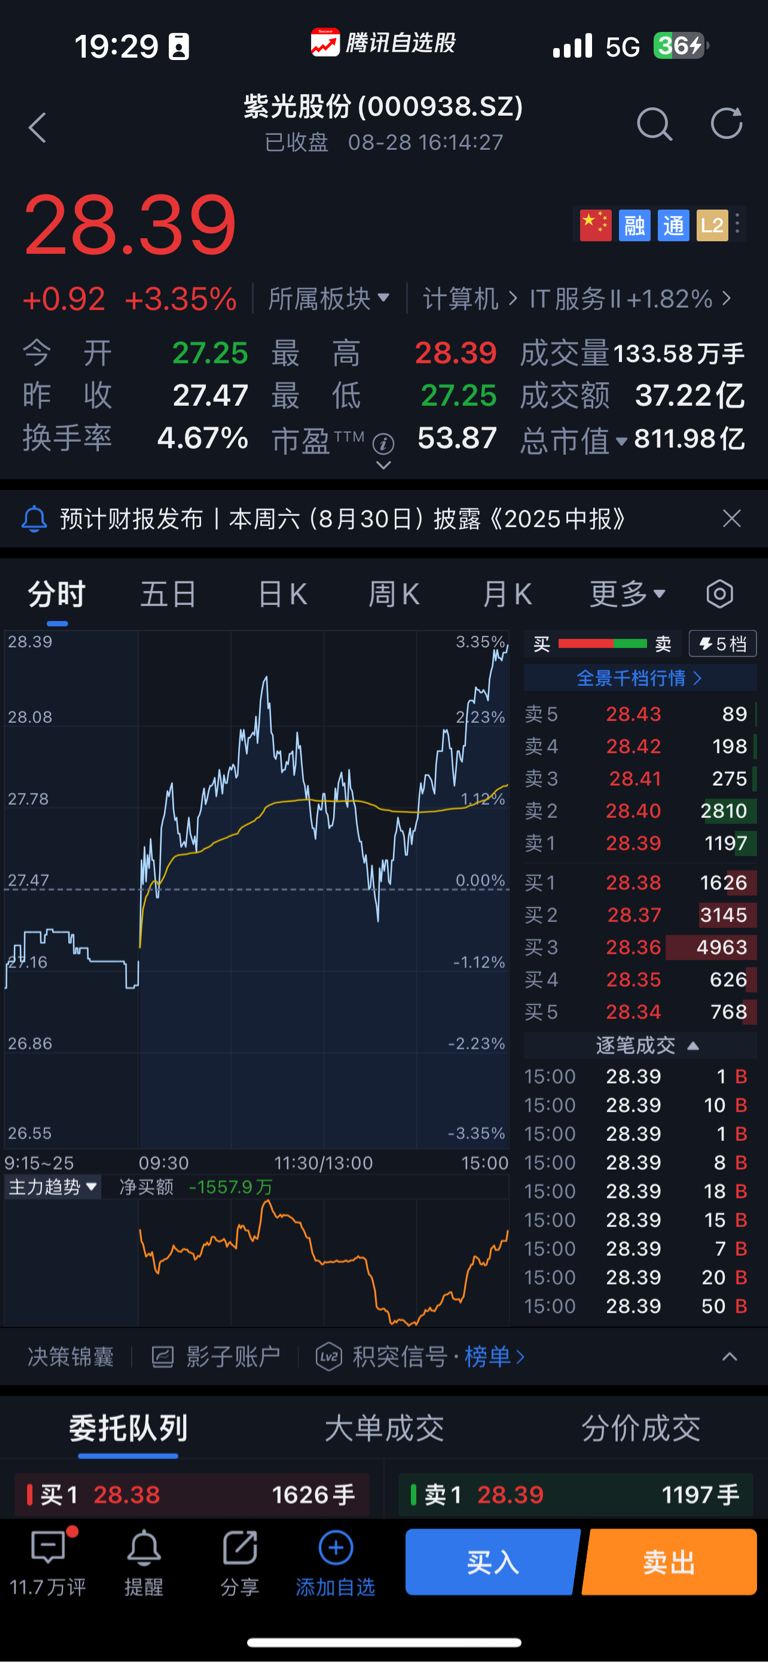Tap the intraday price chart area
Image resolution: width=768 pixels, height=1662 pixels.
[x=257, y=889]
